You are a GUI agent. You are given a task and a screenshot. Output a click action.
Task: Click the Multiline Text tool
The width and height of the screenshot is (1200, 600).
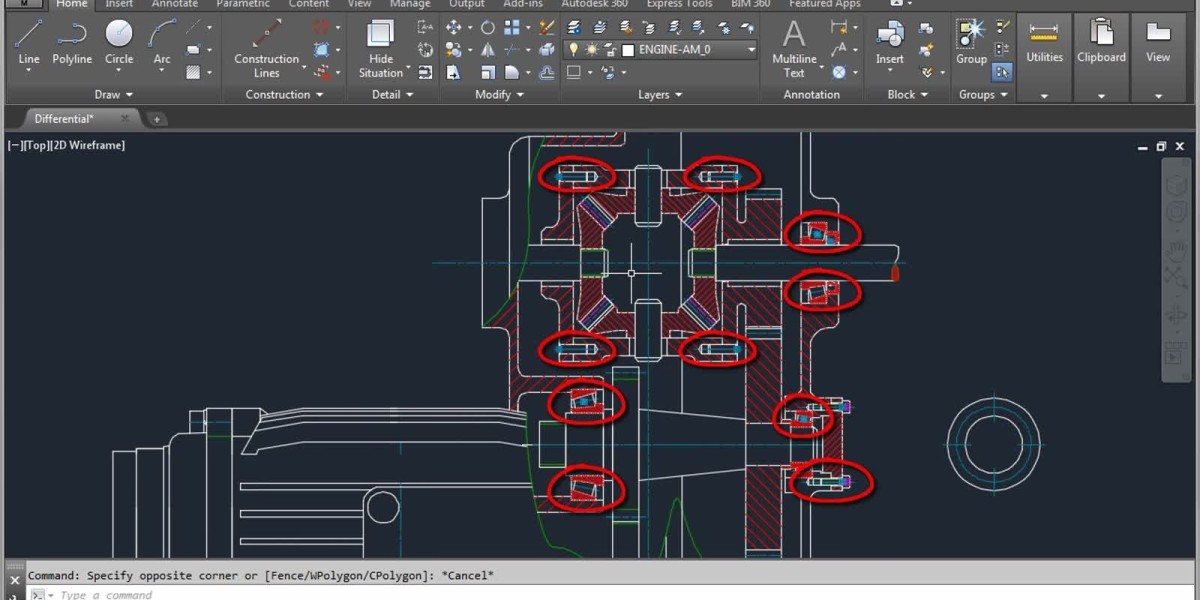(x=794, y=48)
